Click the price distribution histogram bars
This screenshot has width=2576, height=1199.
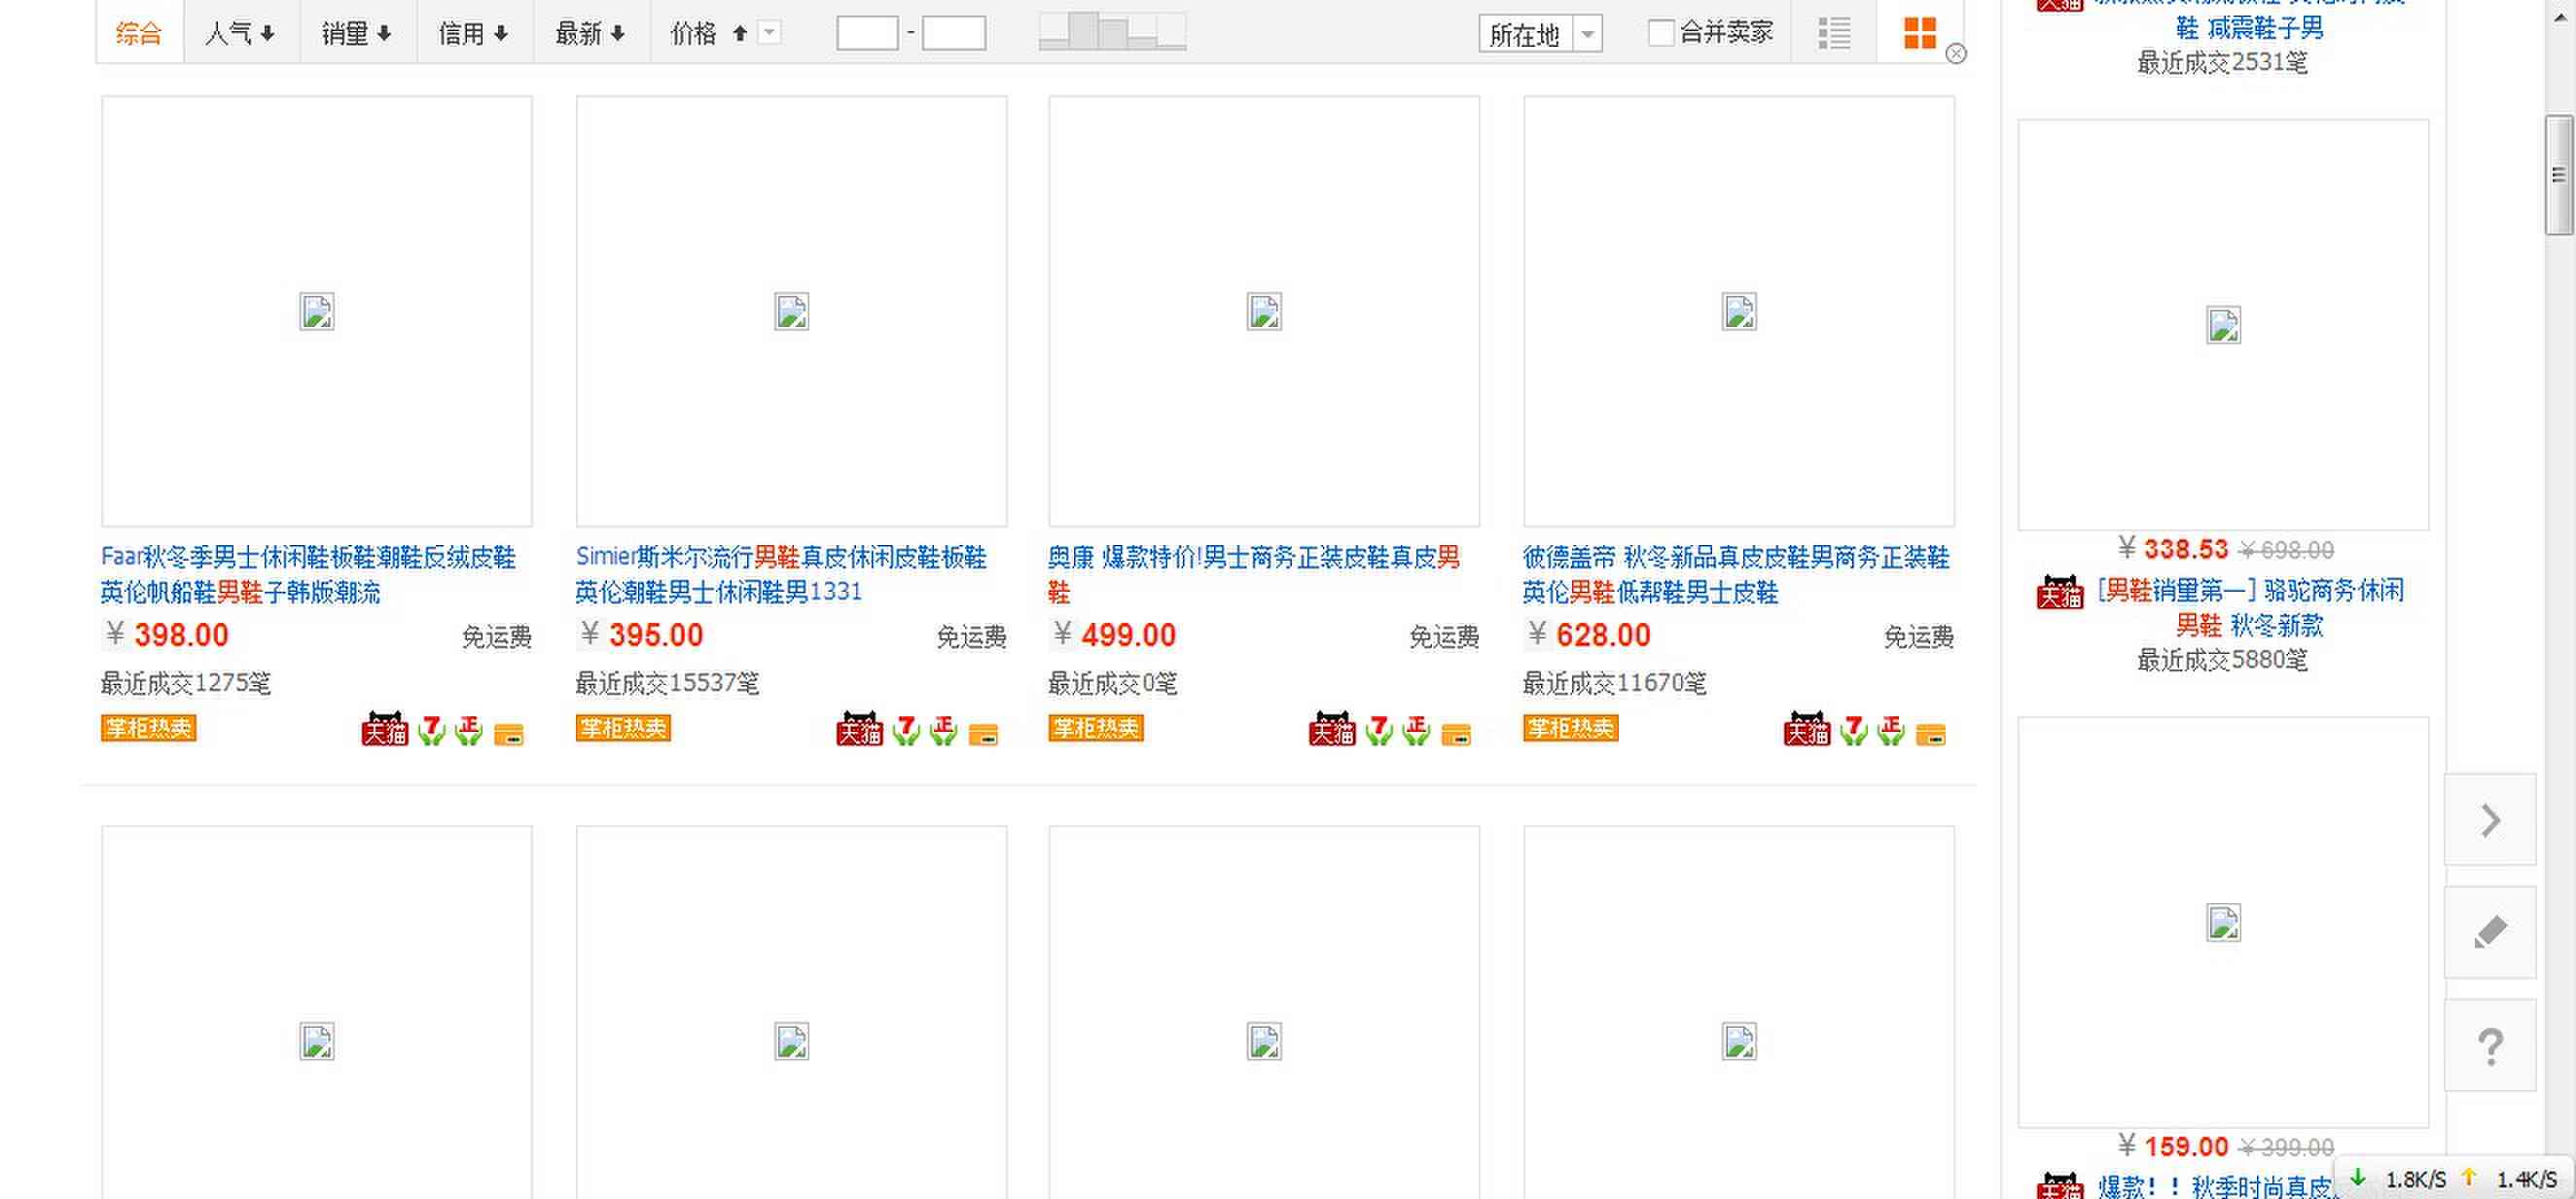[1112, 31]
